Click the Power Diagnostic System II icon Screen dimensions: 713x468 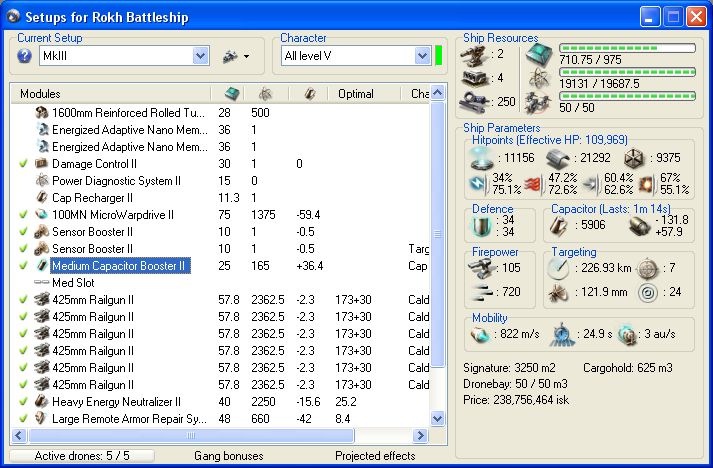[41, 180]
